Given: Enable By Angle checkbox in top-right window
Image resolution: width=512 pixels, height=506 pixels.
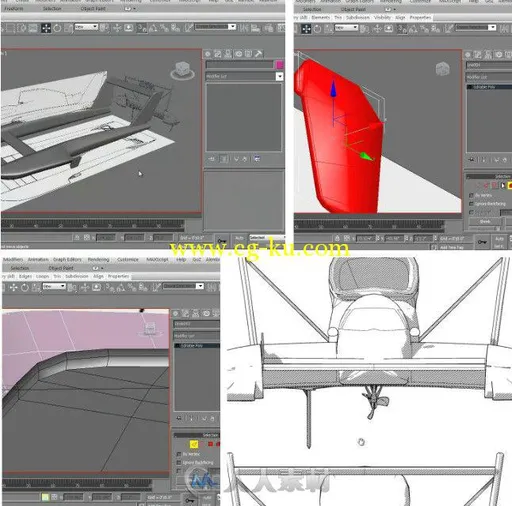Looking at the screenshot, I should [x=471, y=212].
